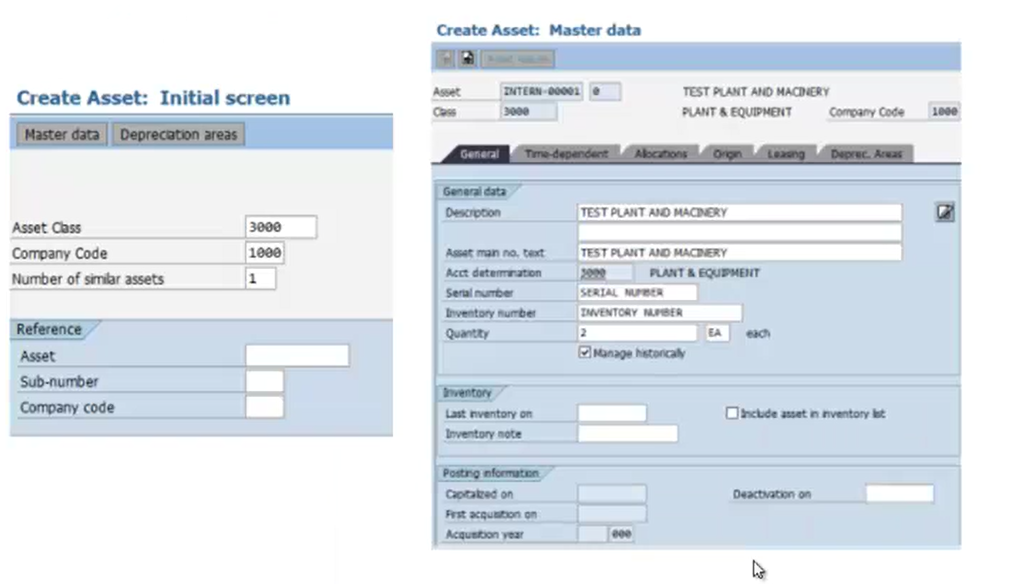
Task: Open the Allocations tab
Action: pyautogui.click(x=661, y=154)
